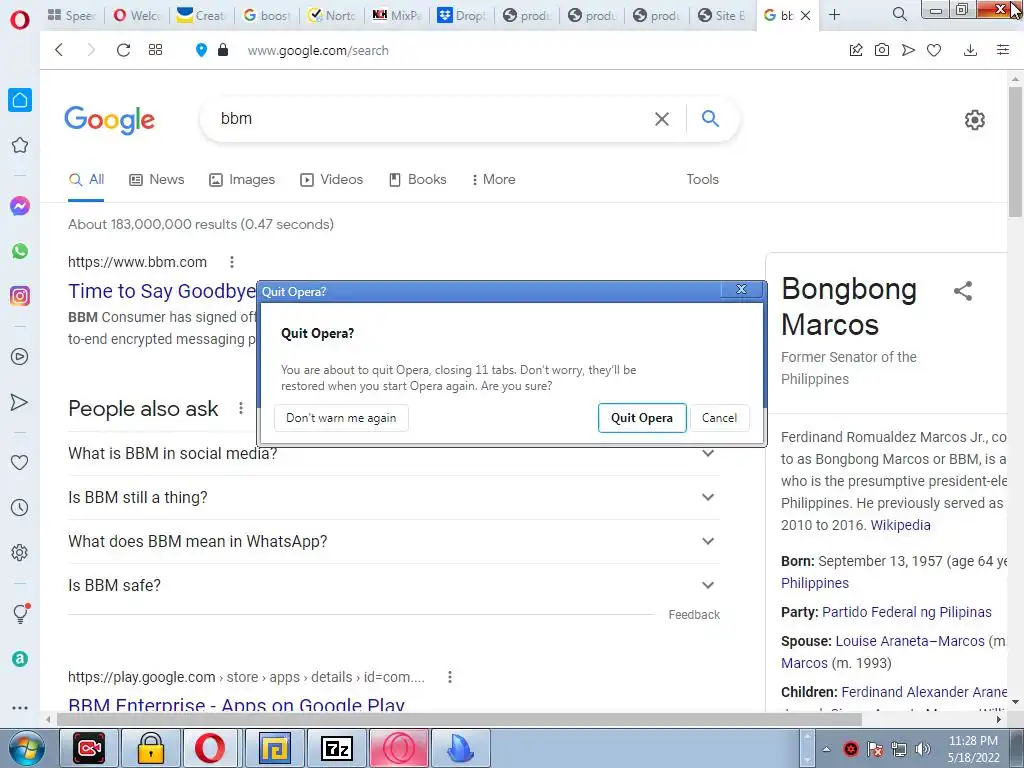Open options dots next to bbm.com result

click(232, 262)
